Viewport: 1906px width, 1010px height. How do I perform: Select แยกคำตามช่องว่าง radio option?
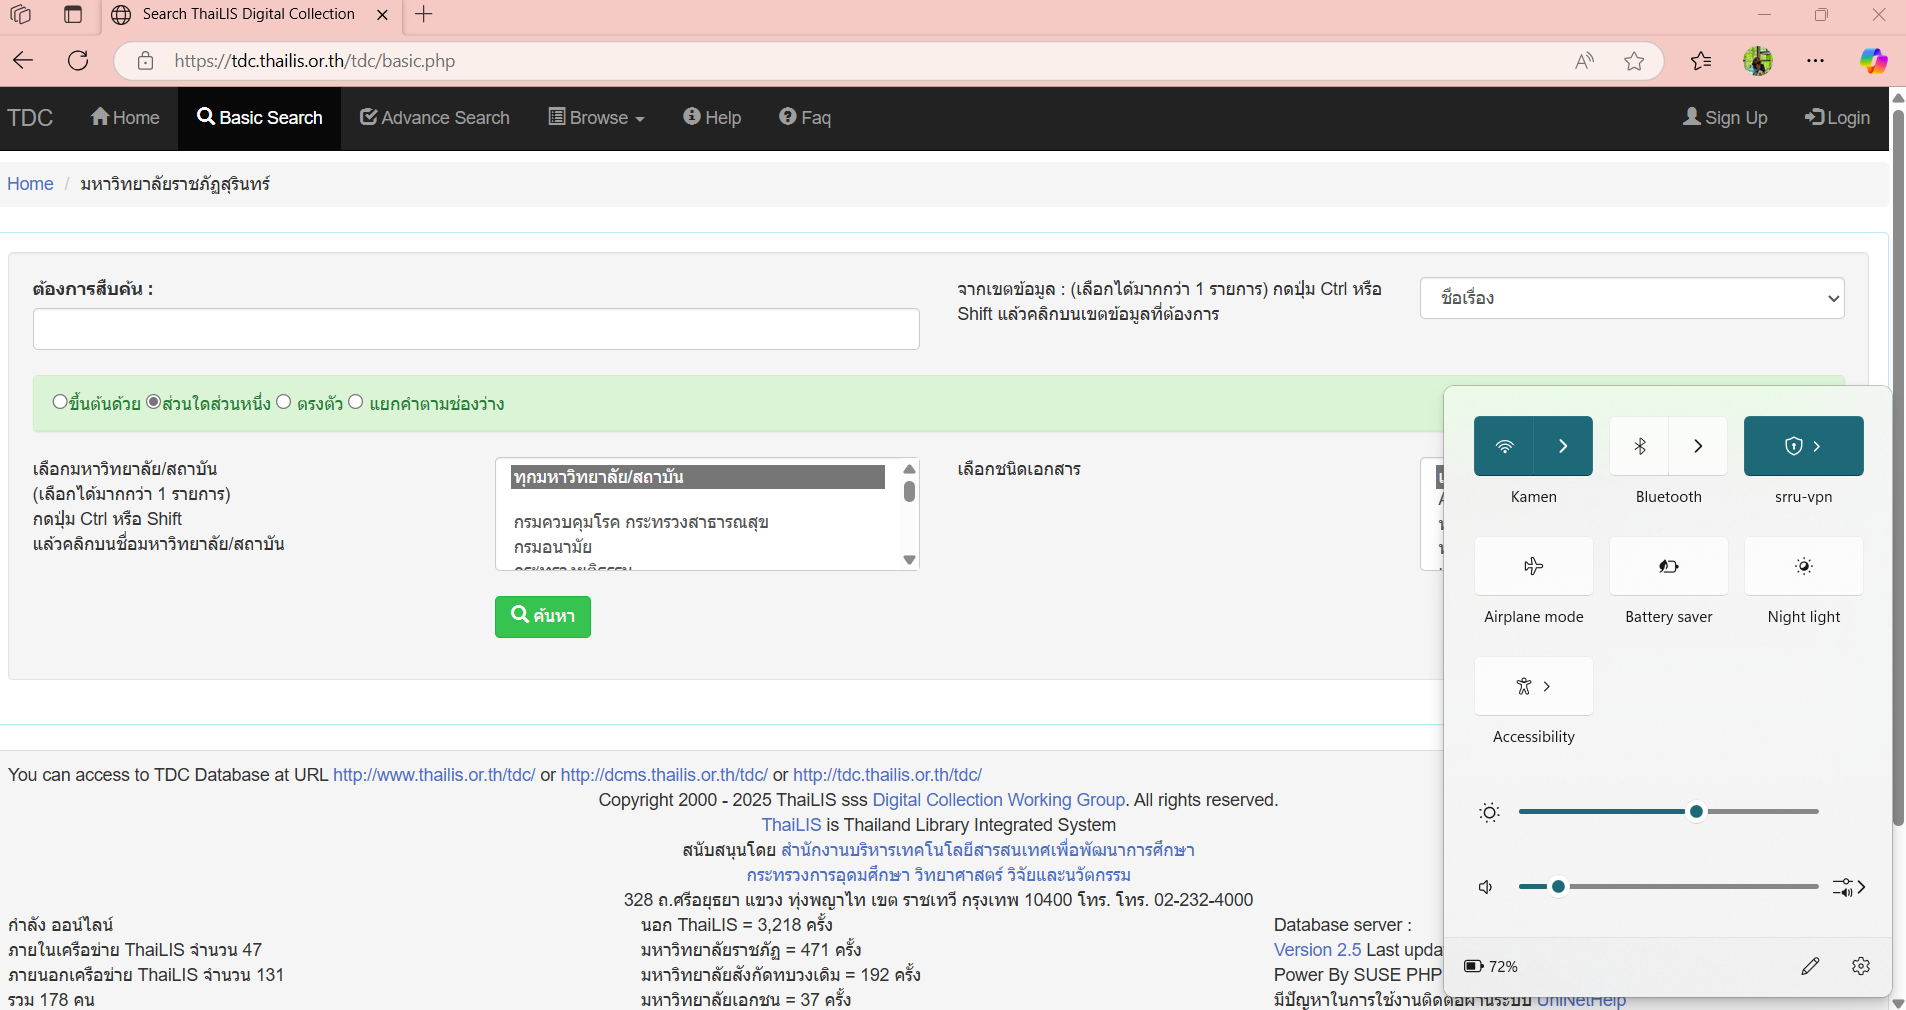coord(356,402)
